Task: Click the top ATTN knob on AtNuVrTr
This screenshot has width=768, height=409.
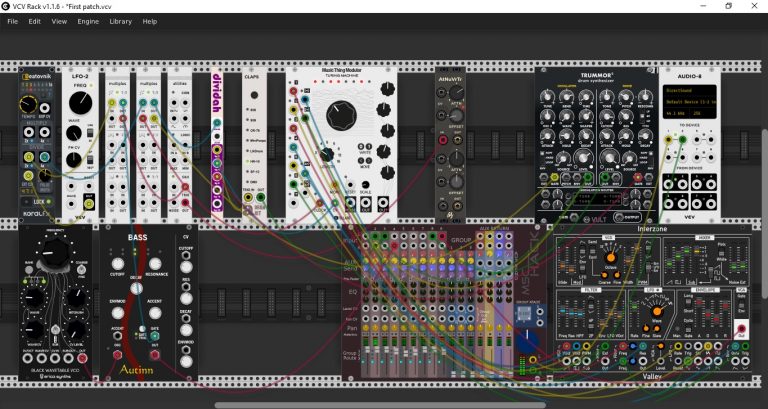Action: [x=456, y=92]
